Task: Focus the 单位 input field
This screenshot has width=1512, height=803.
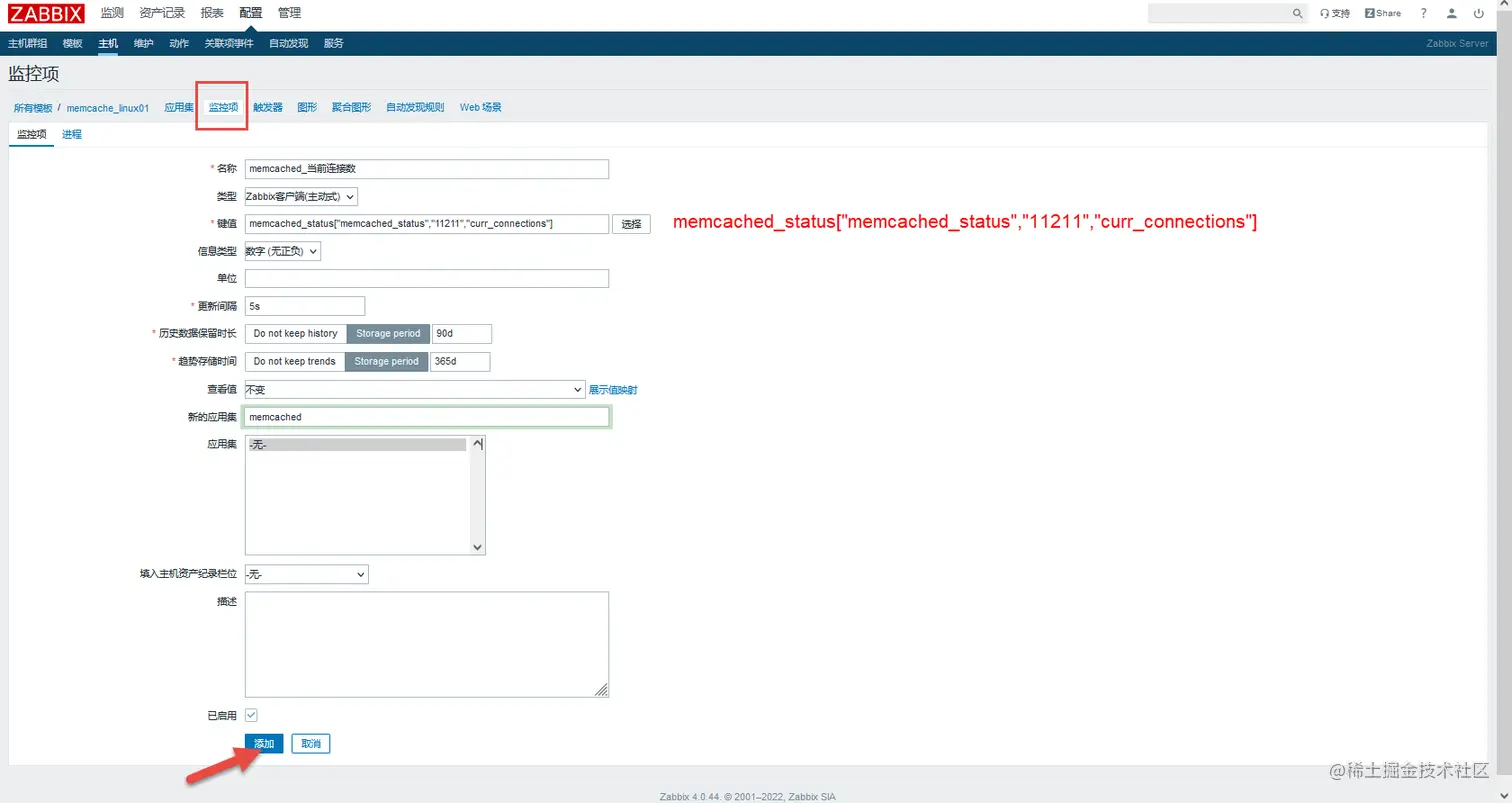Action: coord(427,278)
